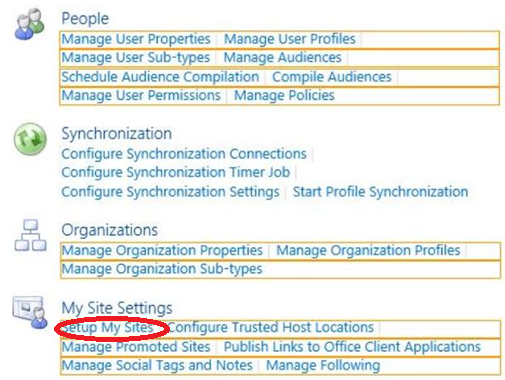Click the Setup My Sites link
505x380 pixels.
click(x=107, y=328)
